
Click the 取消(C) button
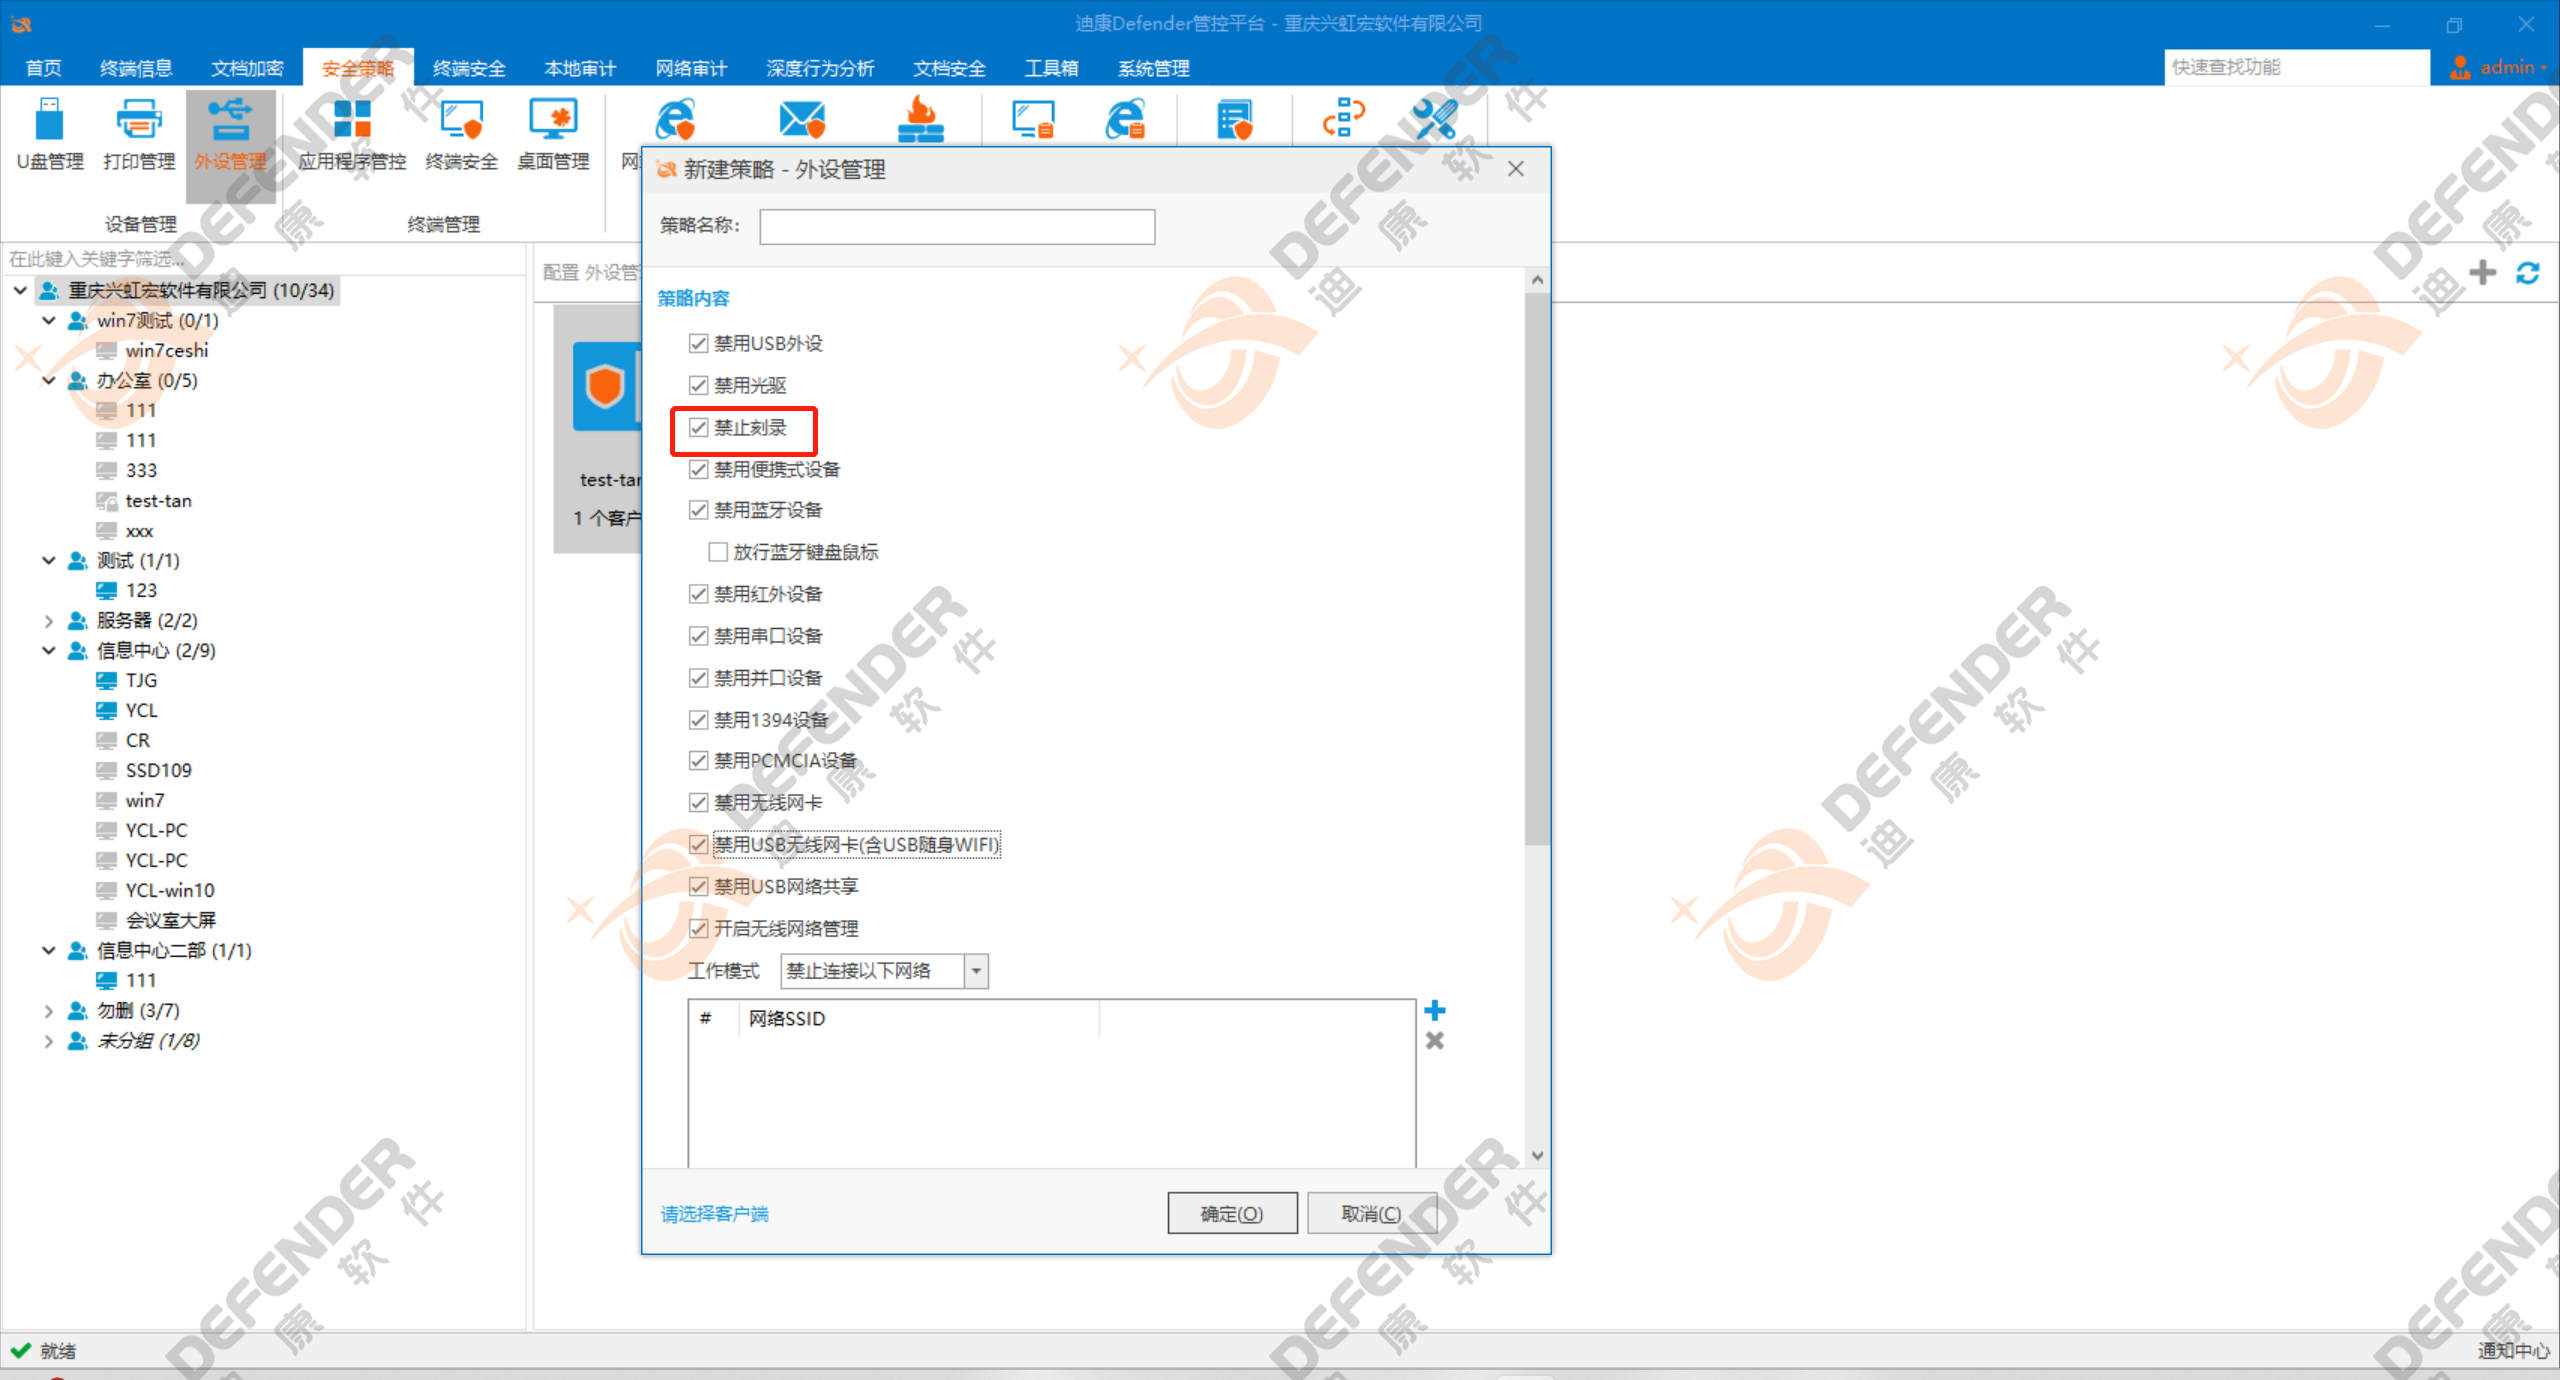[x=1371, y=1213]
